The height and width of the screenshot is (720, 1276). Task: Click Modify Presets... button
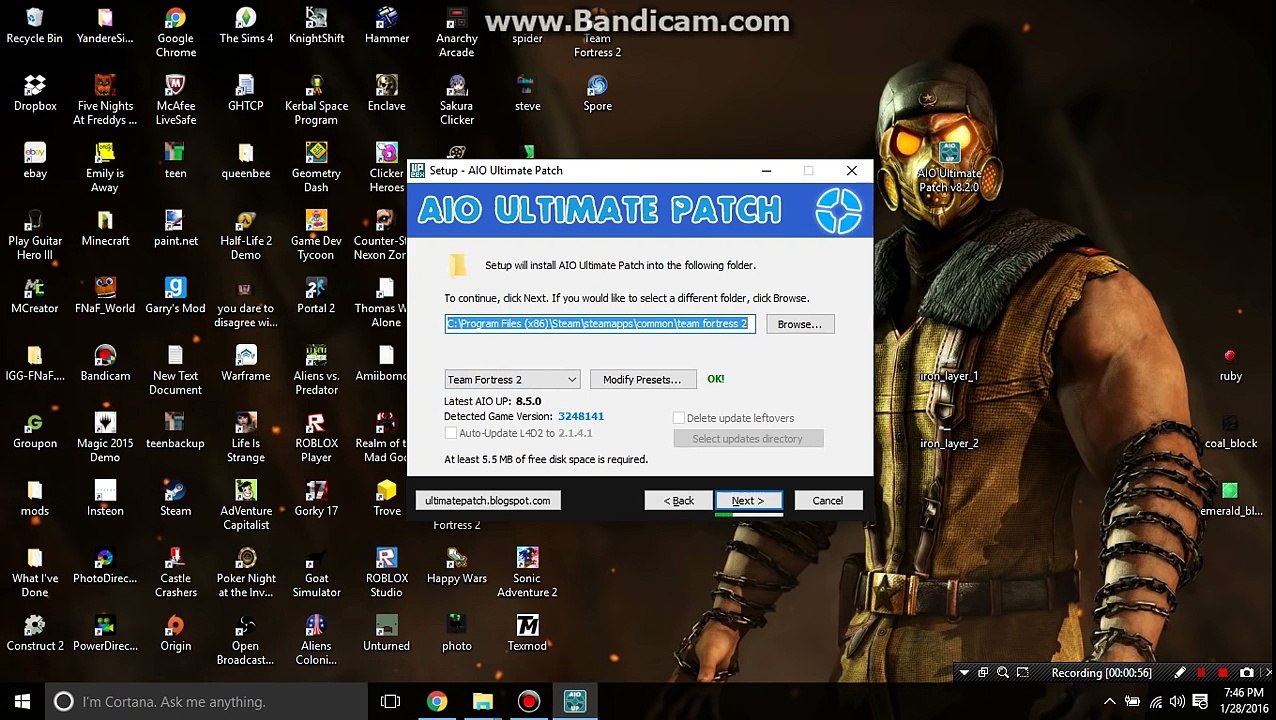tap(642, 380)
